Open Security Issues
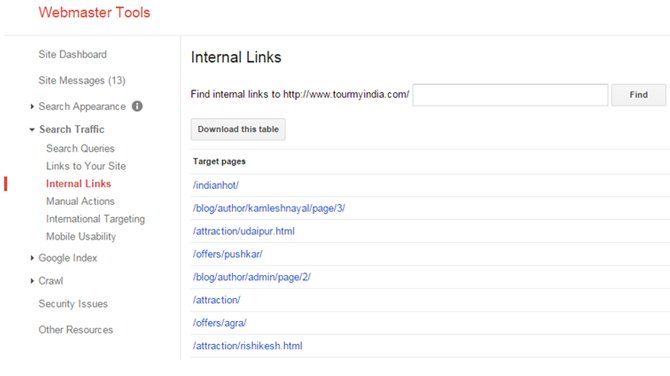The height and width of the screenshot is (376, 670). tap(73, 304)
